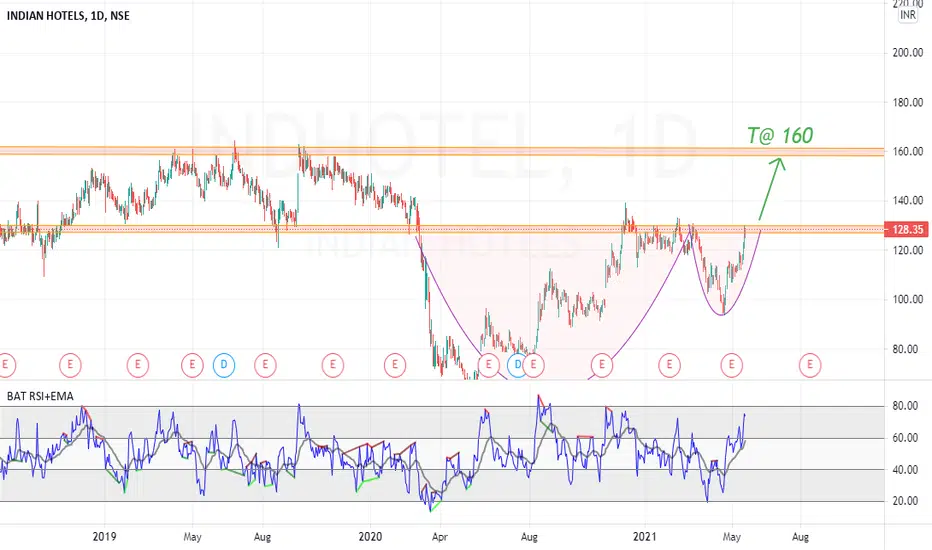Click the Apr label on time axis
This screenshot has height=550, width=932.
pos(439,537)
